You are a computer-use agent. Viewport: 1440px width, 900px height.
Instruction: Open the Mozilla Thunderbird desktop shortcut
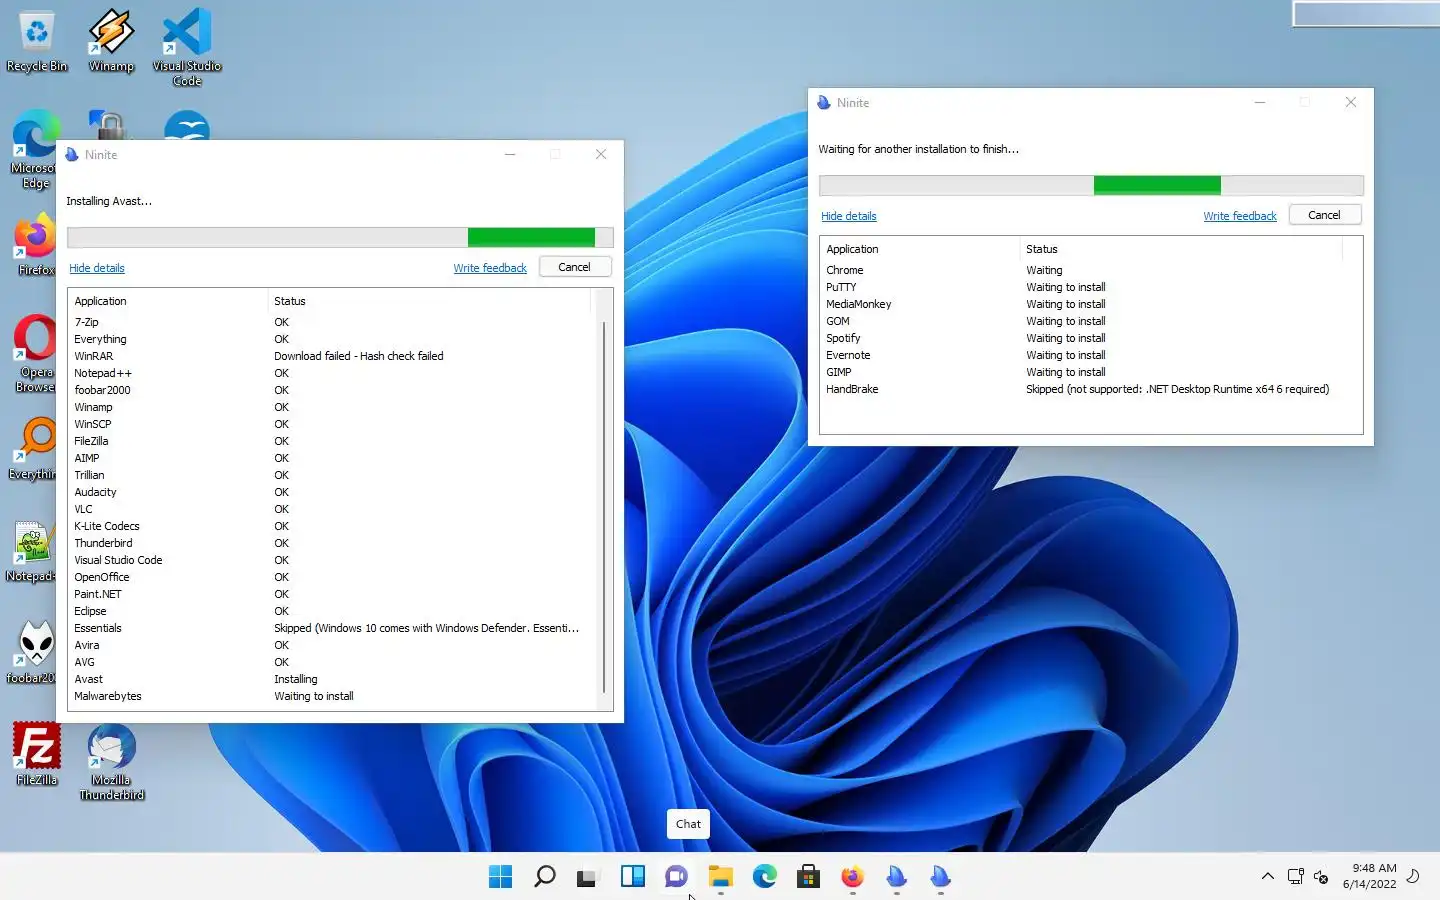(x=111, y=762)
